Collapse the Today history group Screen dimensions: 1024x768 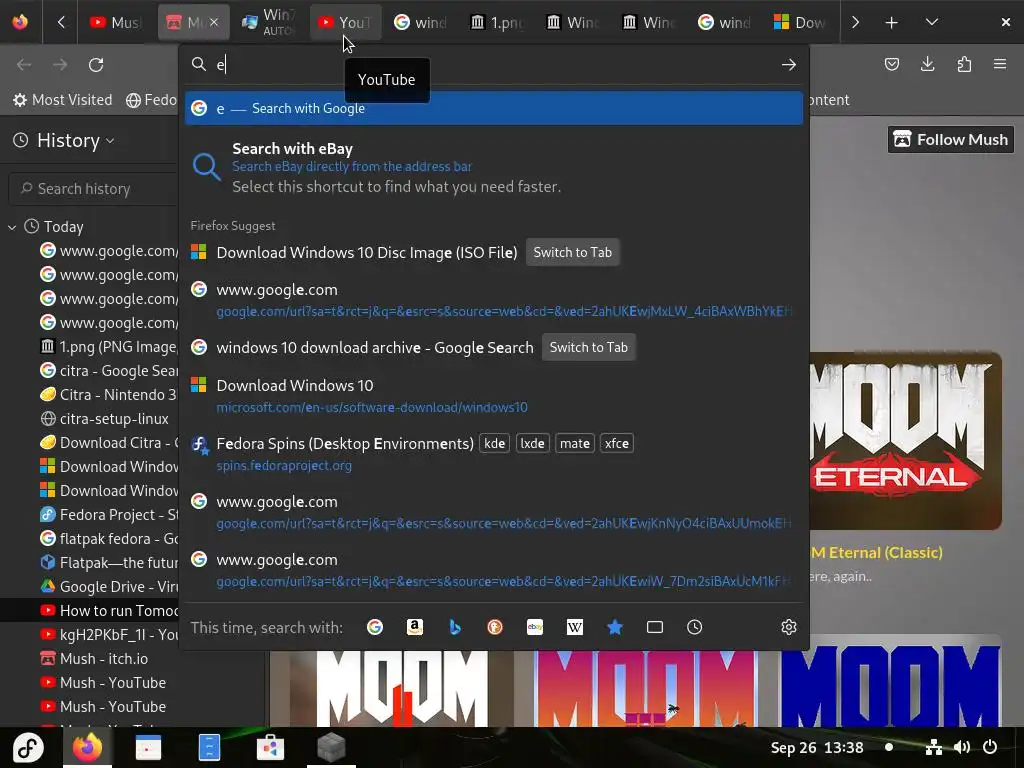12,227
